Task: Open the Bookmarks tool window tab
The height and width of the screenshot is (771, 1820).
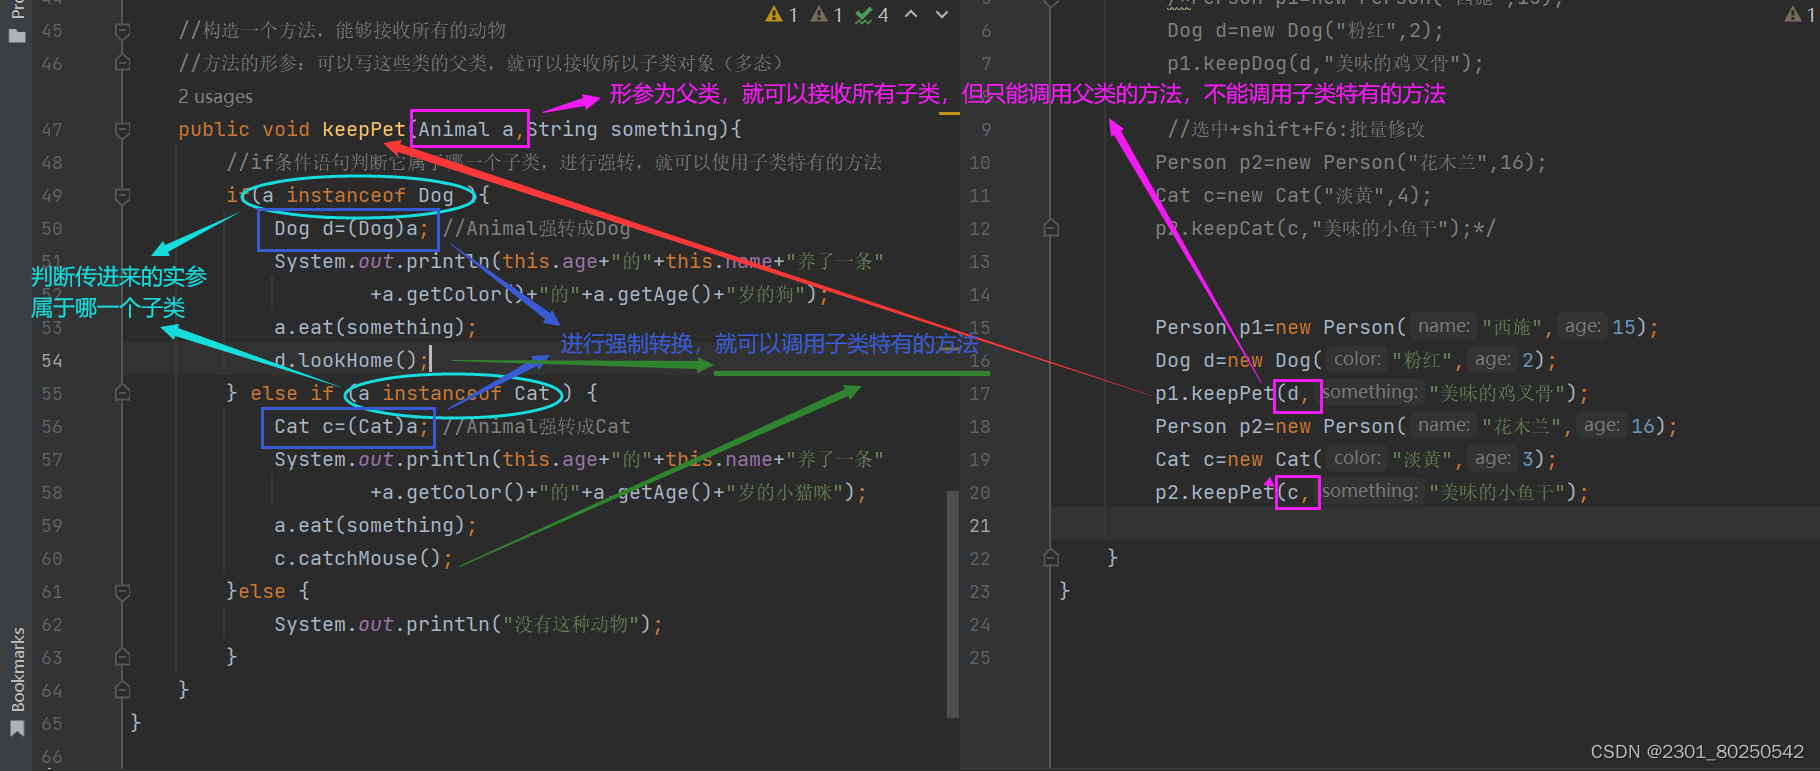Action: 17,669
